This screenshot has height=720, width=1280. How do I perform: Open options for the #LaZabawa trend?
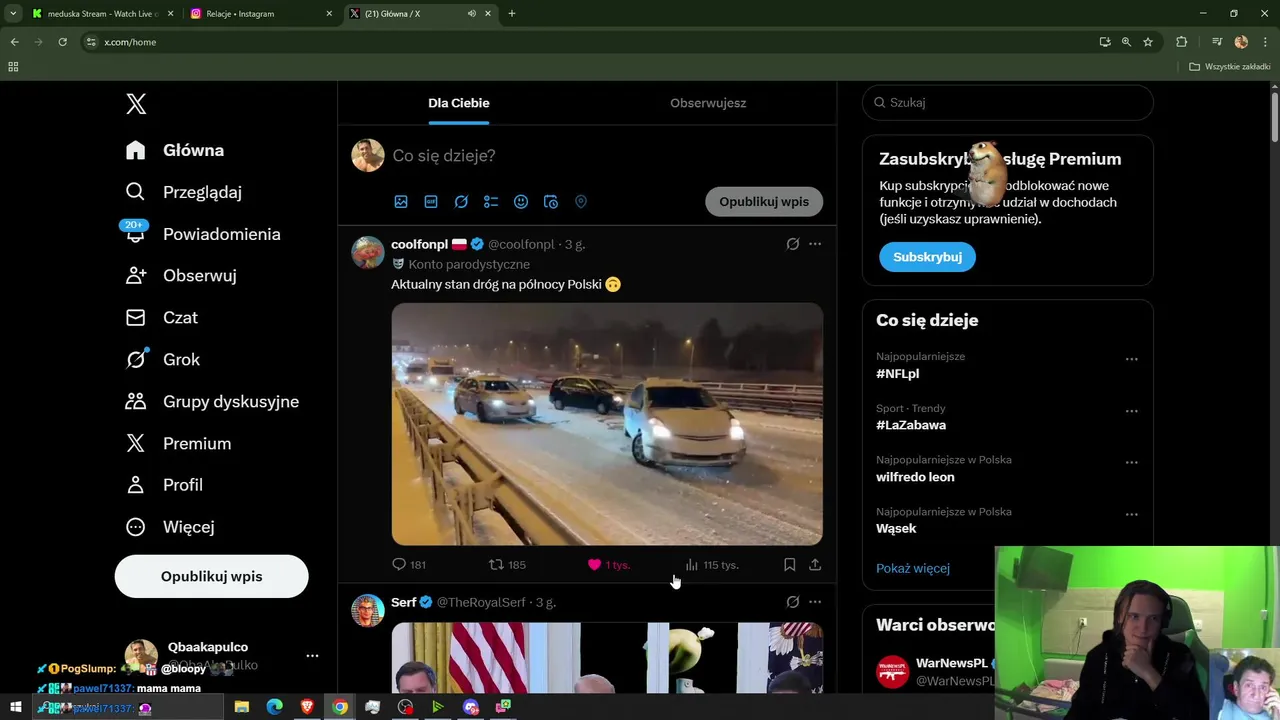click(x=1132, y=411)
